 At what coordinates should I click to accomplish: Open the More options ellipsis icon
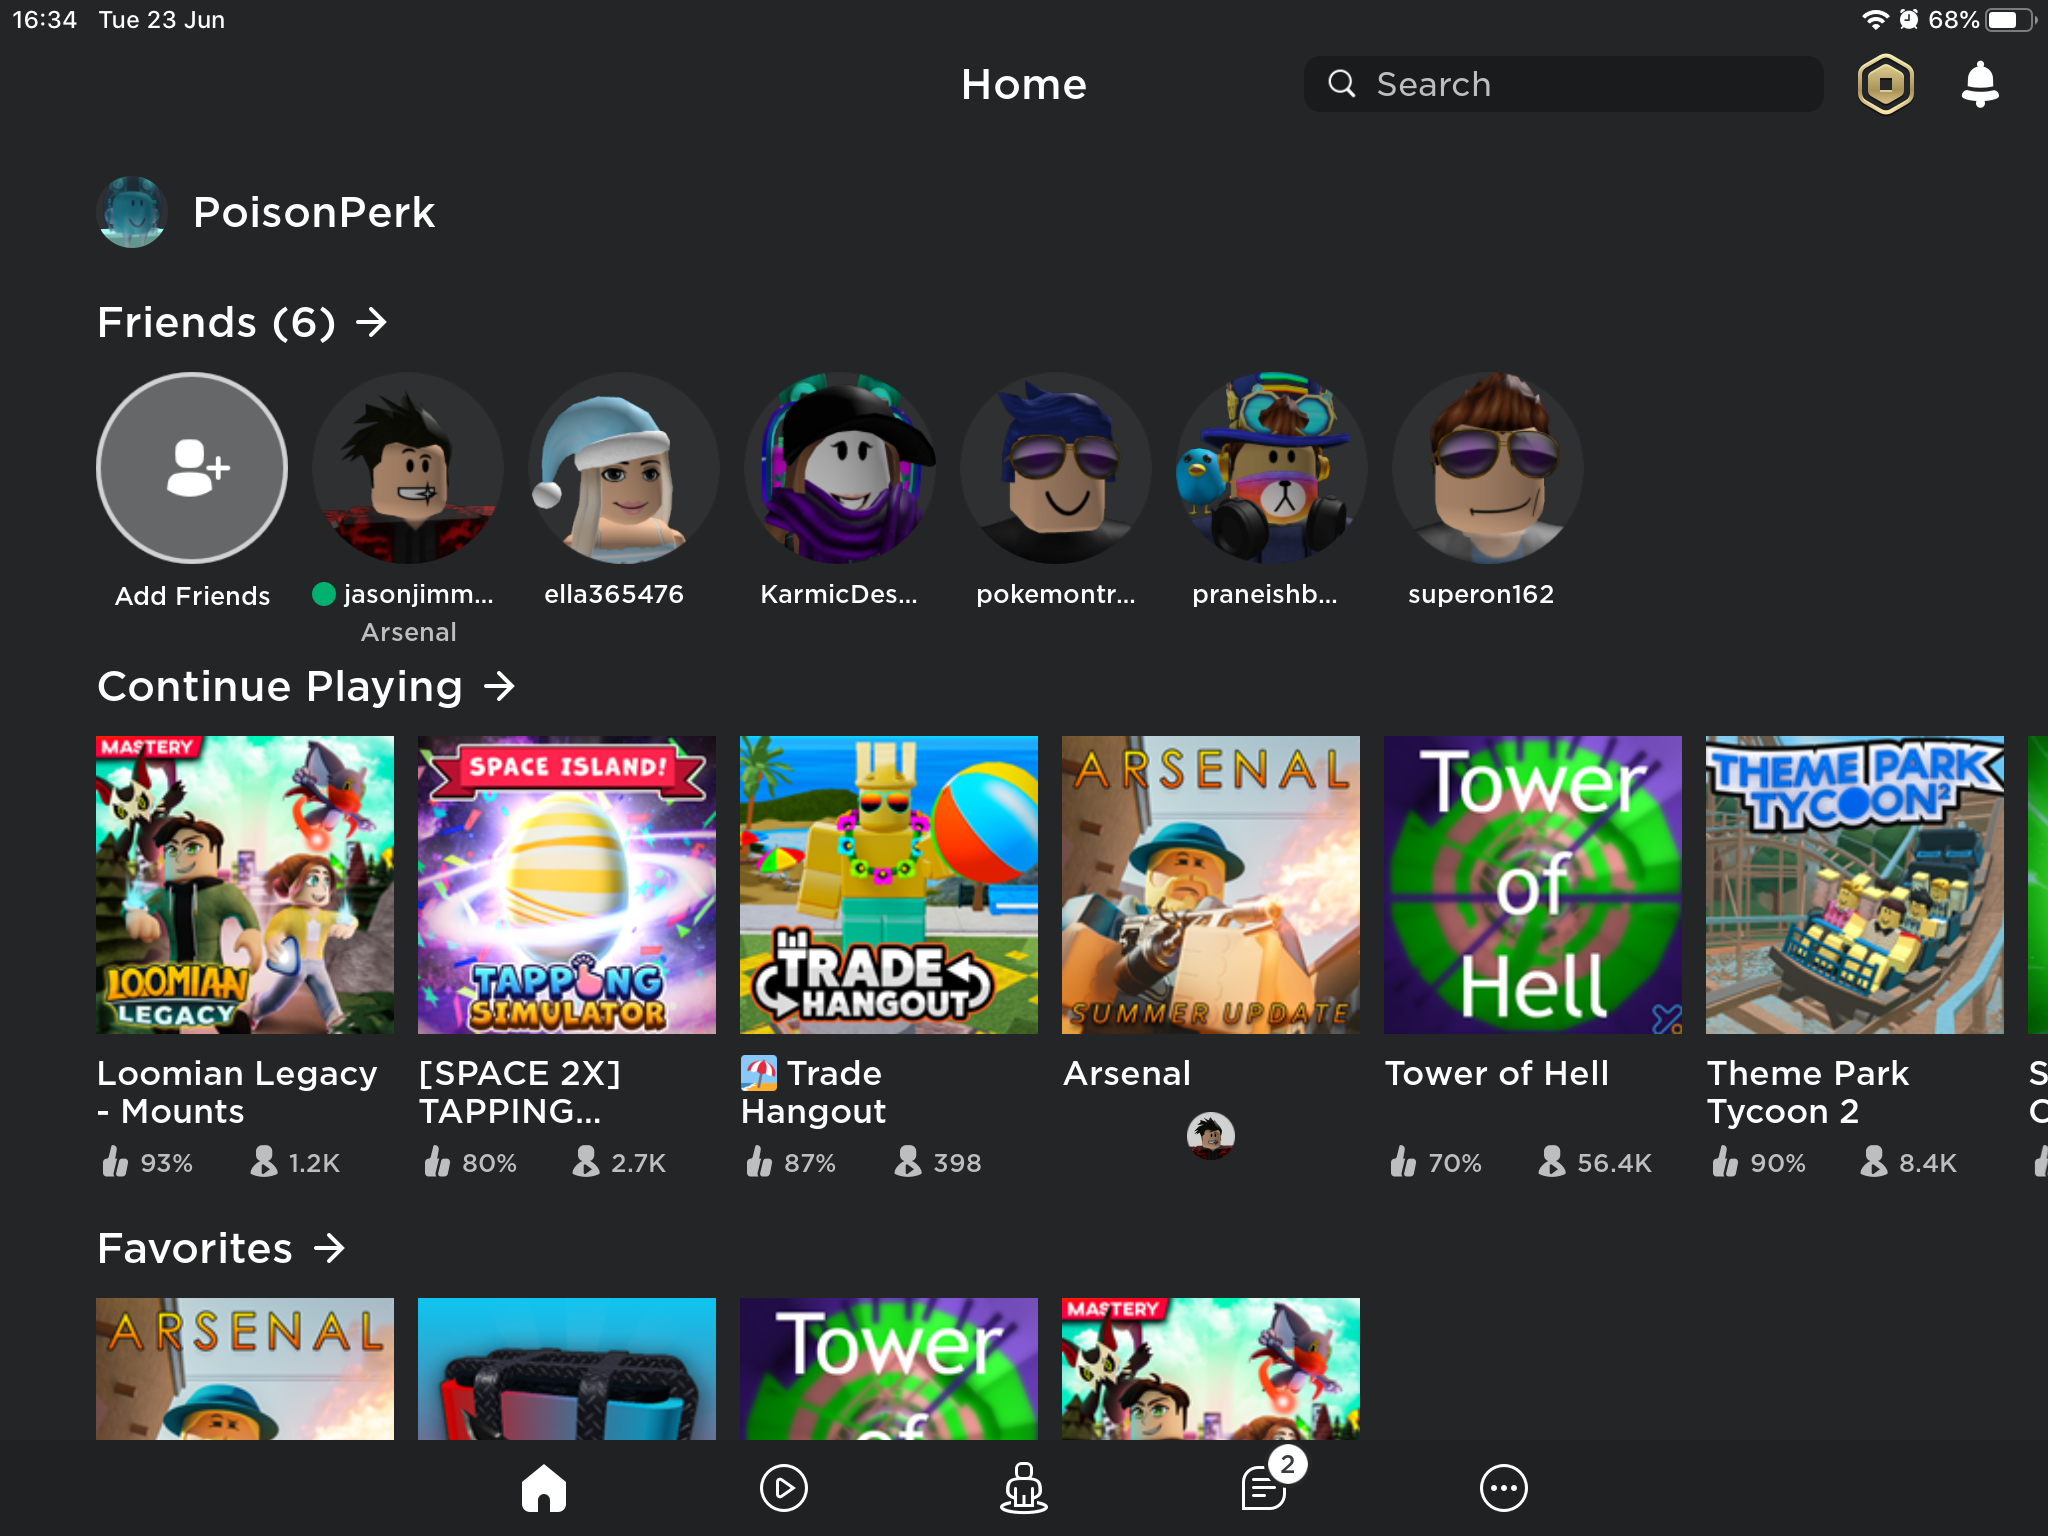tap(1503, 1488)
